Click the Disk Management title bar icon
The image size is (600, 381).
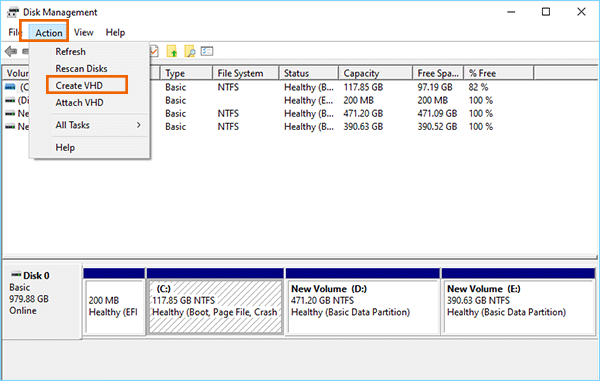[x=13, y=12]
